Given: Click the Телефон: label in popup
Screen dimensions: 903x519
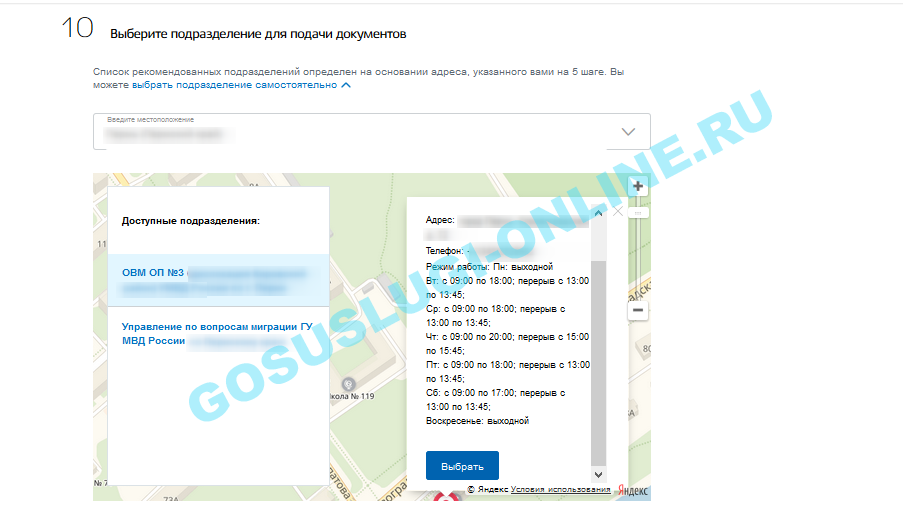Looking at the screenshot, I should (445, 251).
